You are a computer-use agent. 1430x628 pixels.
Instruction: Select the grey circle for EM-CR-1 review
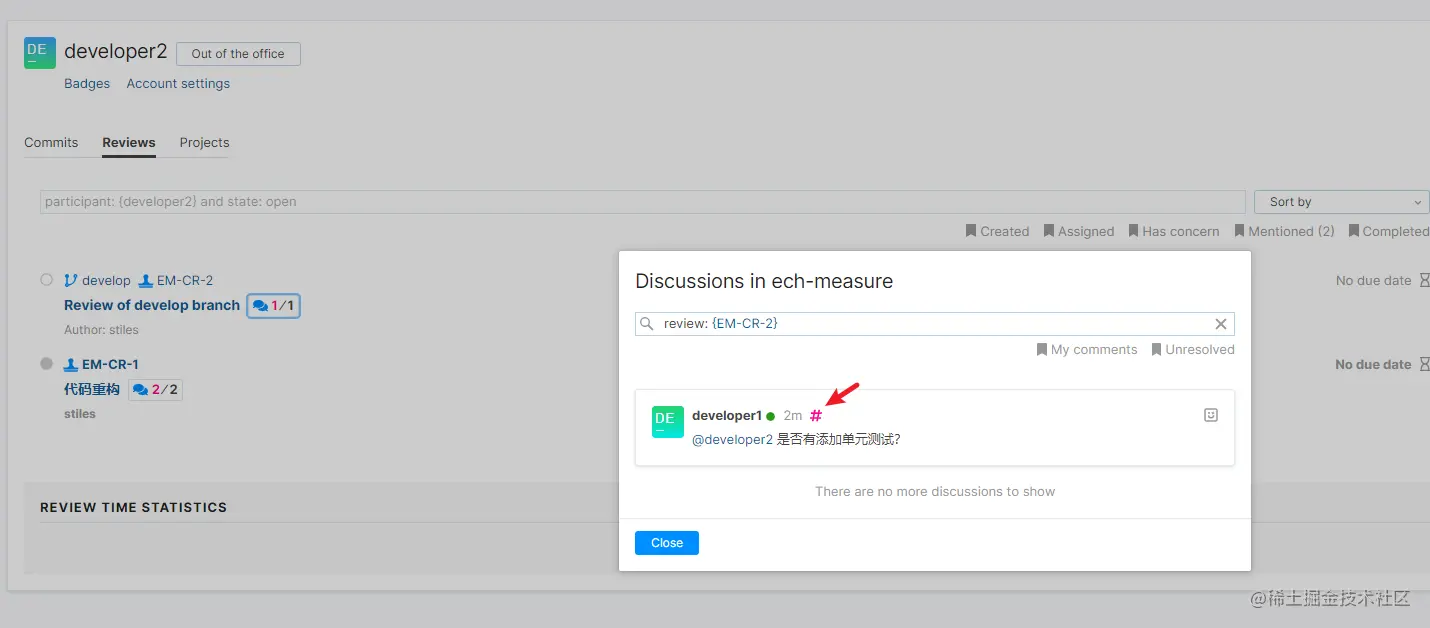click(x=46, y=364)
